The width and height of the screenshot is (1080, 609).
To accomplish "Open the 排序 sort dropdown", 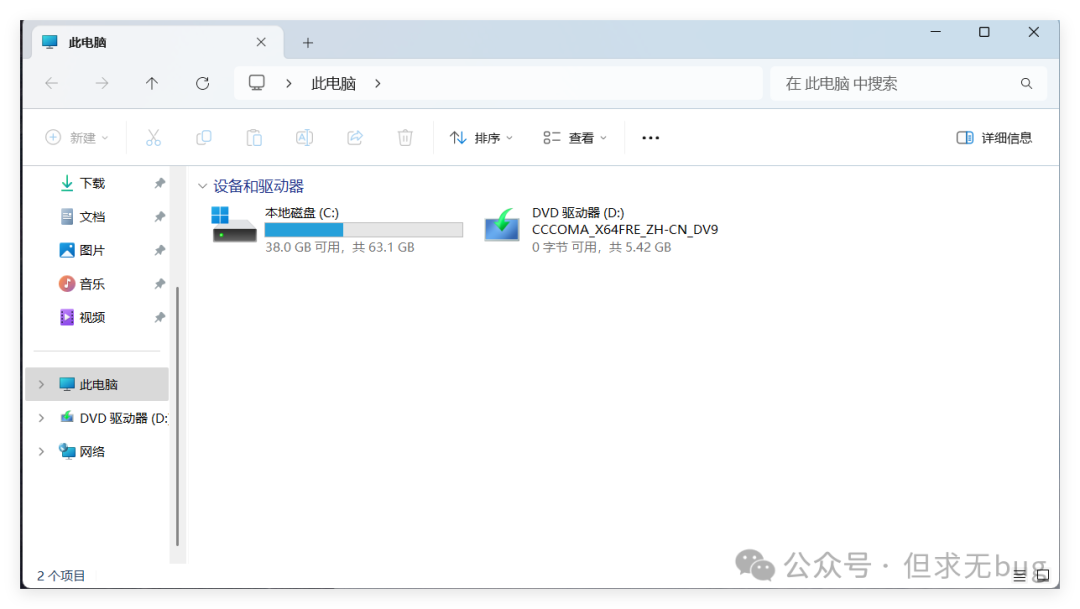I will 481,138.
